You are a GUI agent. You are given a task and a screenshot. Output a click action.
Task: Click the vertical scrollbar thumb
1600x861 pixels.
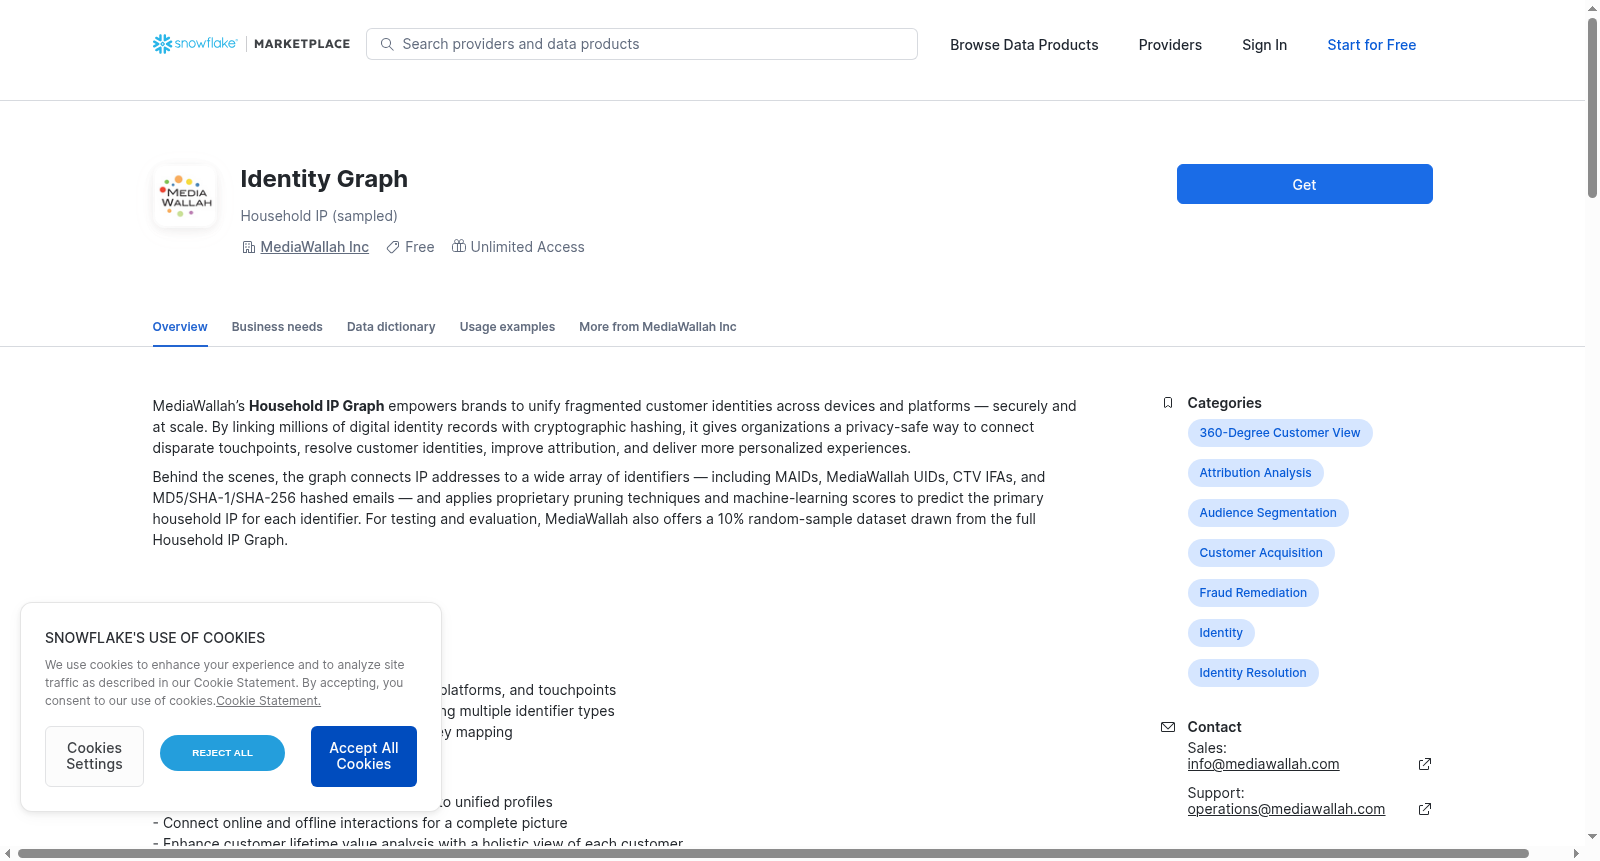click(1592, 108)
